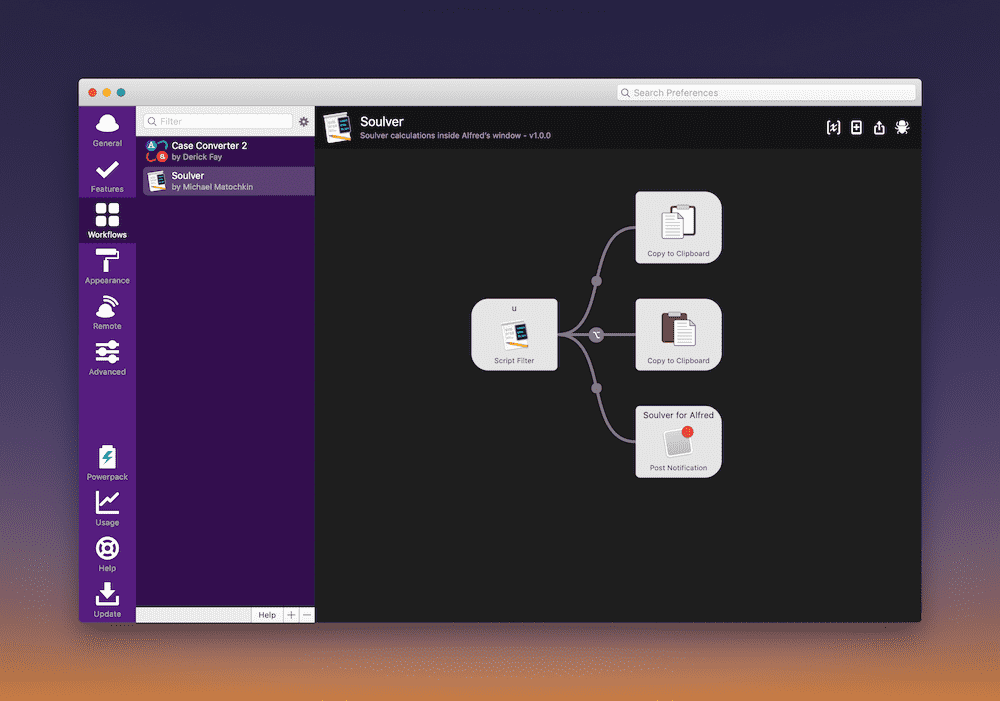
Task: Open the workflow list gear options
Action: 304,121
